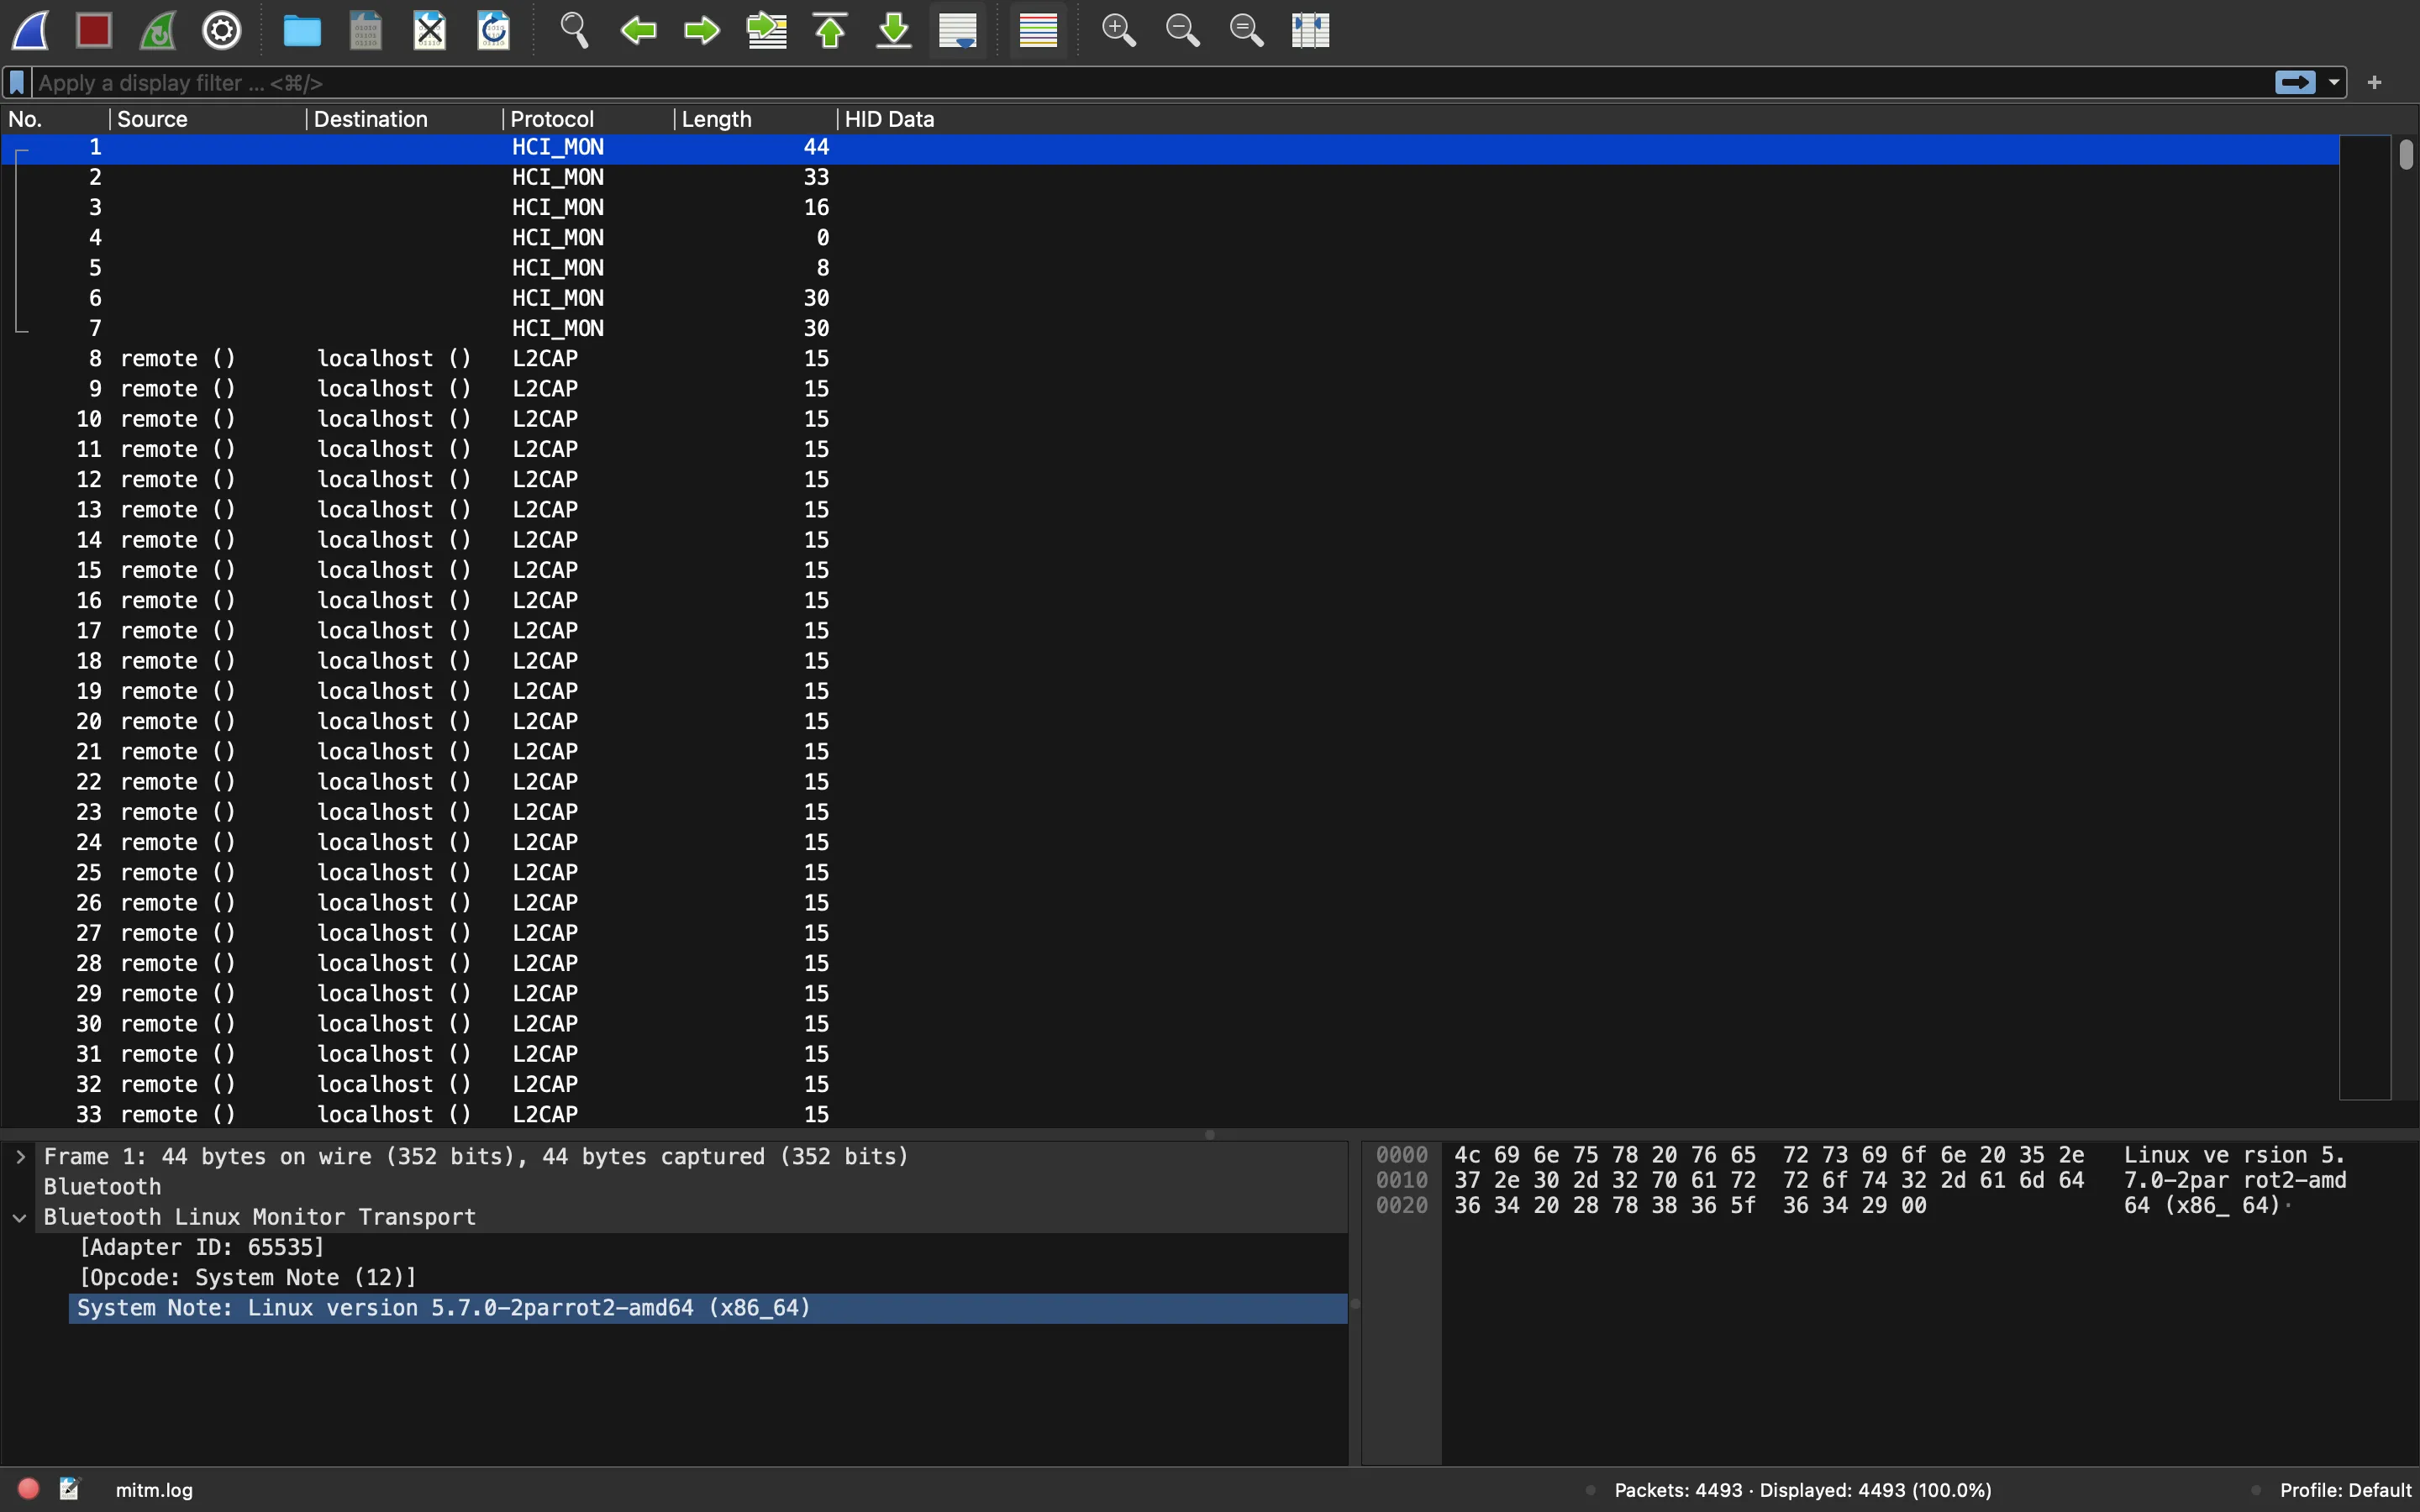Collapse Bluetooth Linux Monitor Transport node

[x=20, y=1218]
